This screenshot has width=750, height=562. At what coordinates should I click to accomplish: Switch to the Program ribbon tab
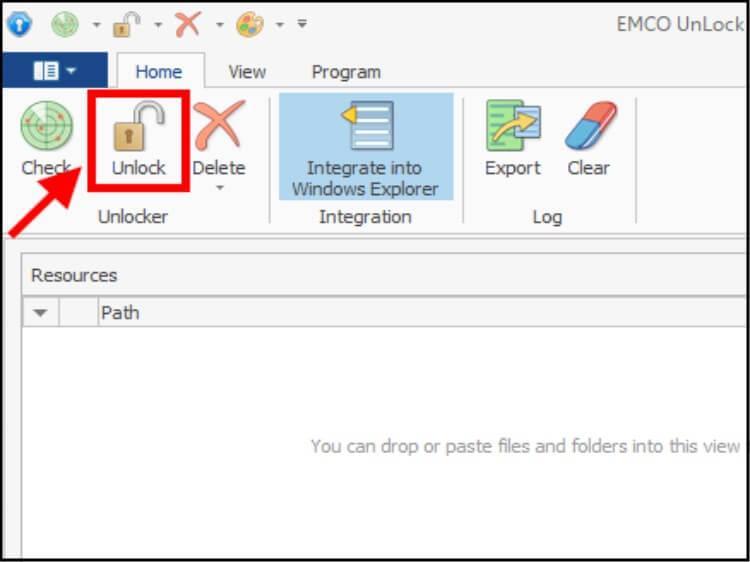pyautogui.click(x=346, y=72)
